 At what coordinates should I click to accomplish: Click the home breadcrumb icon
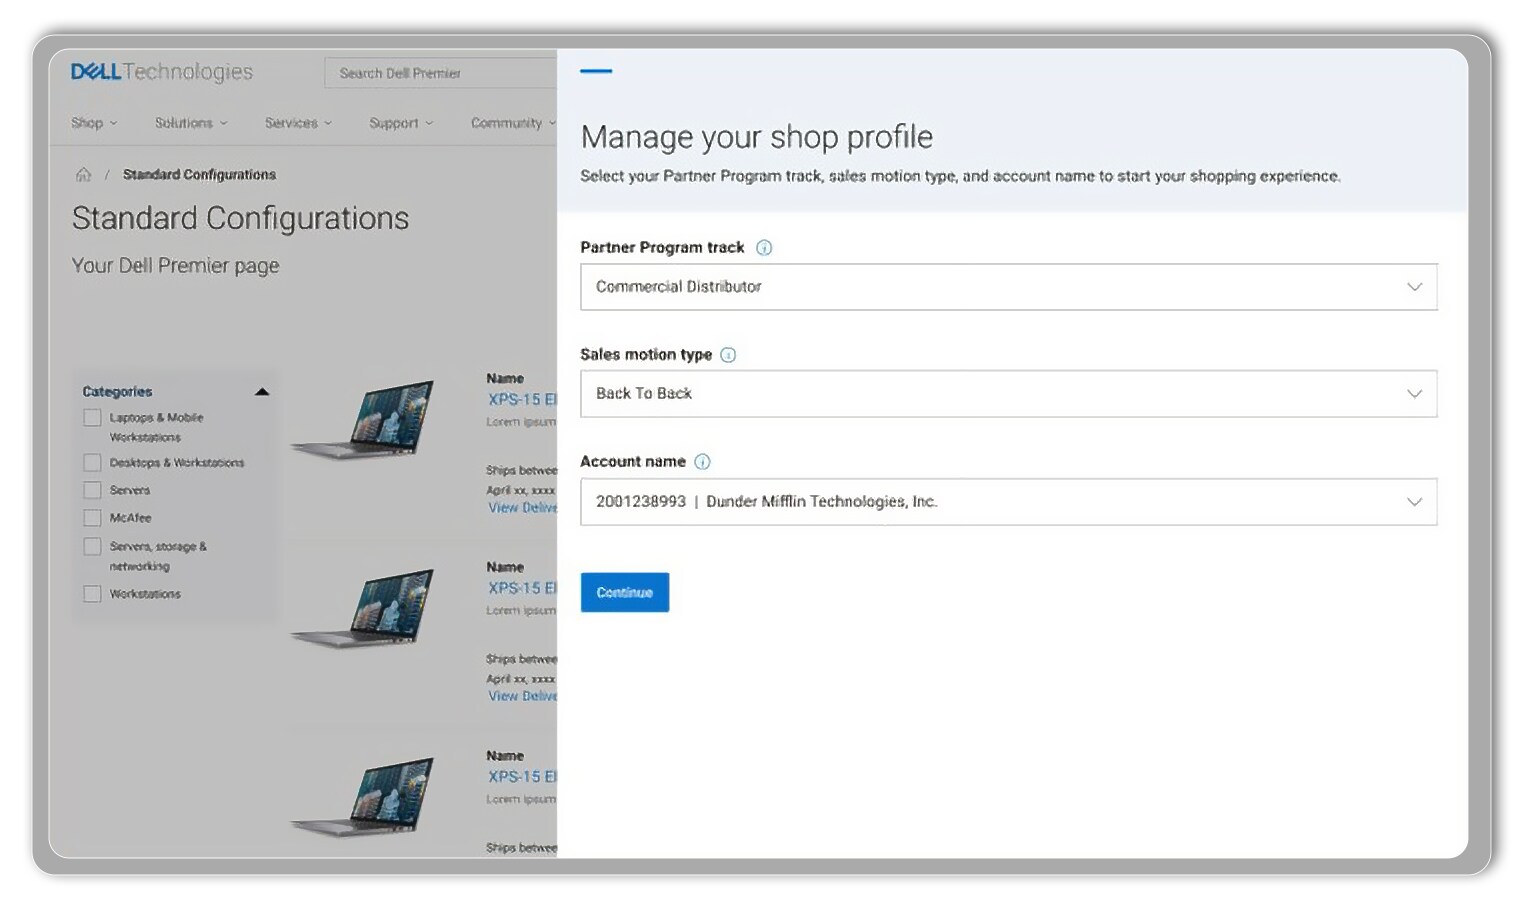pyautogui.click(x=83, y=175)
